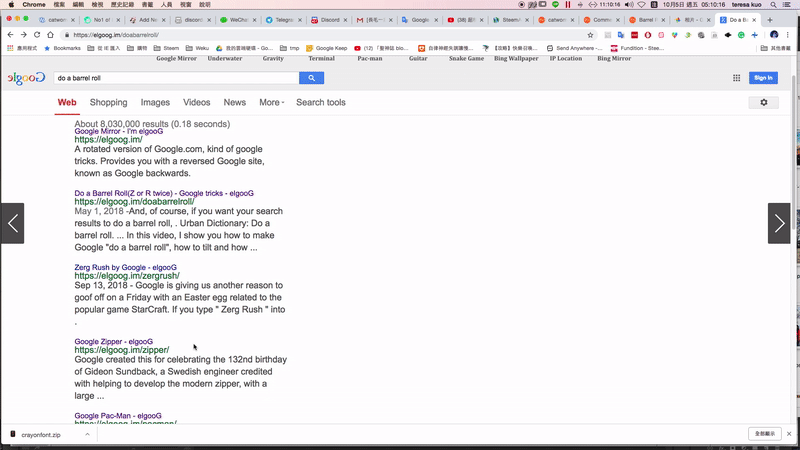Close the Do a Barrel Roll tab
This screenshot has height=450, width=800.
pyautogui.click(x=754, y=20)
